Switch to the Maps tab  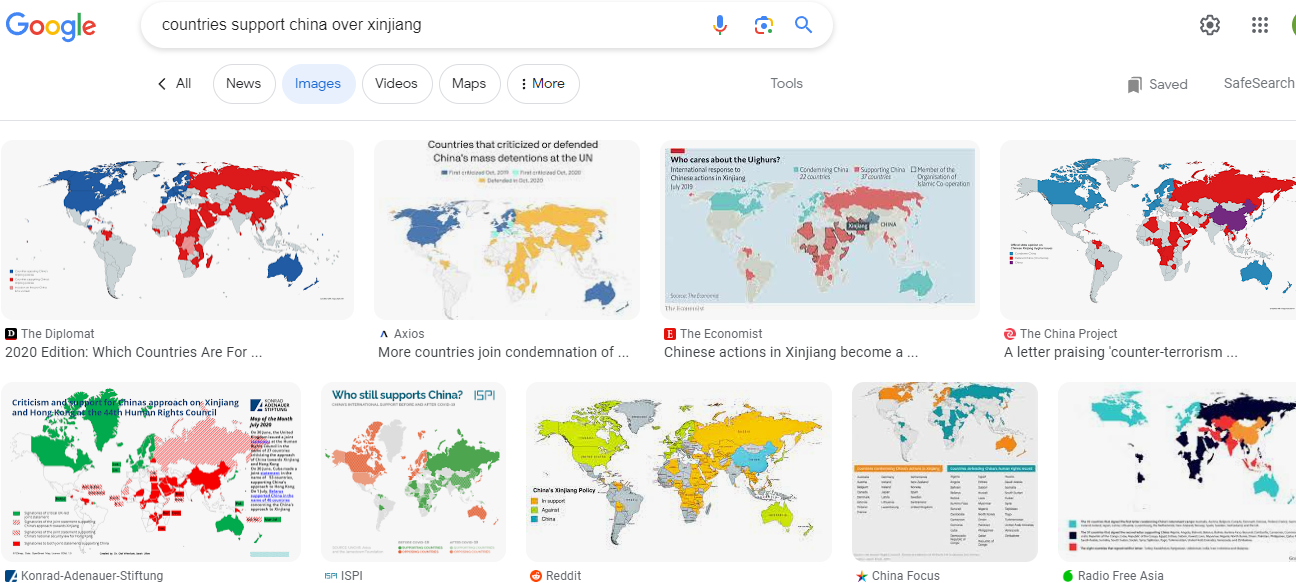point(469,84)
